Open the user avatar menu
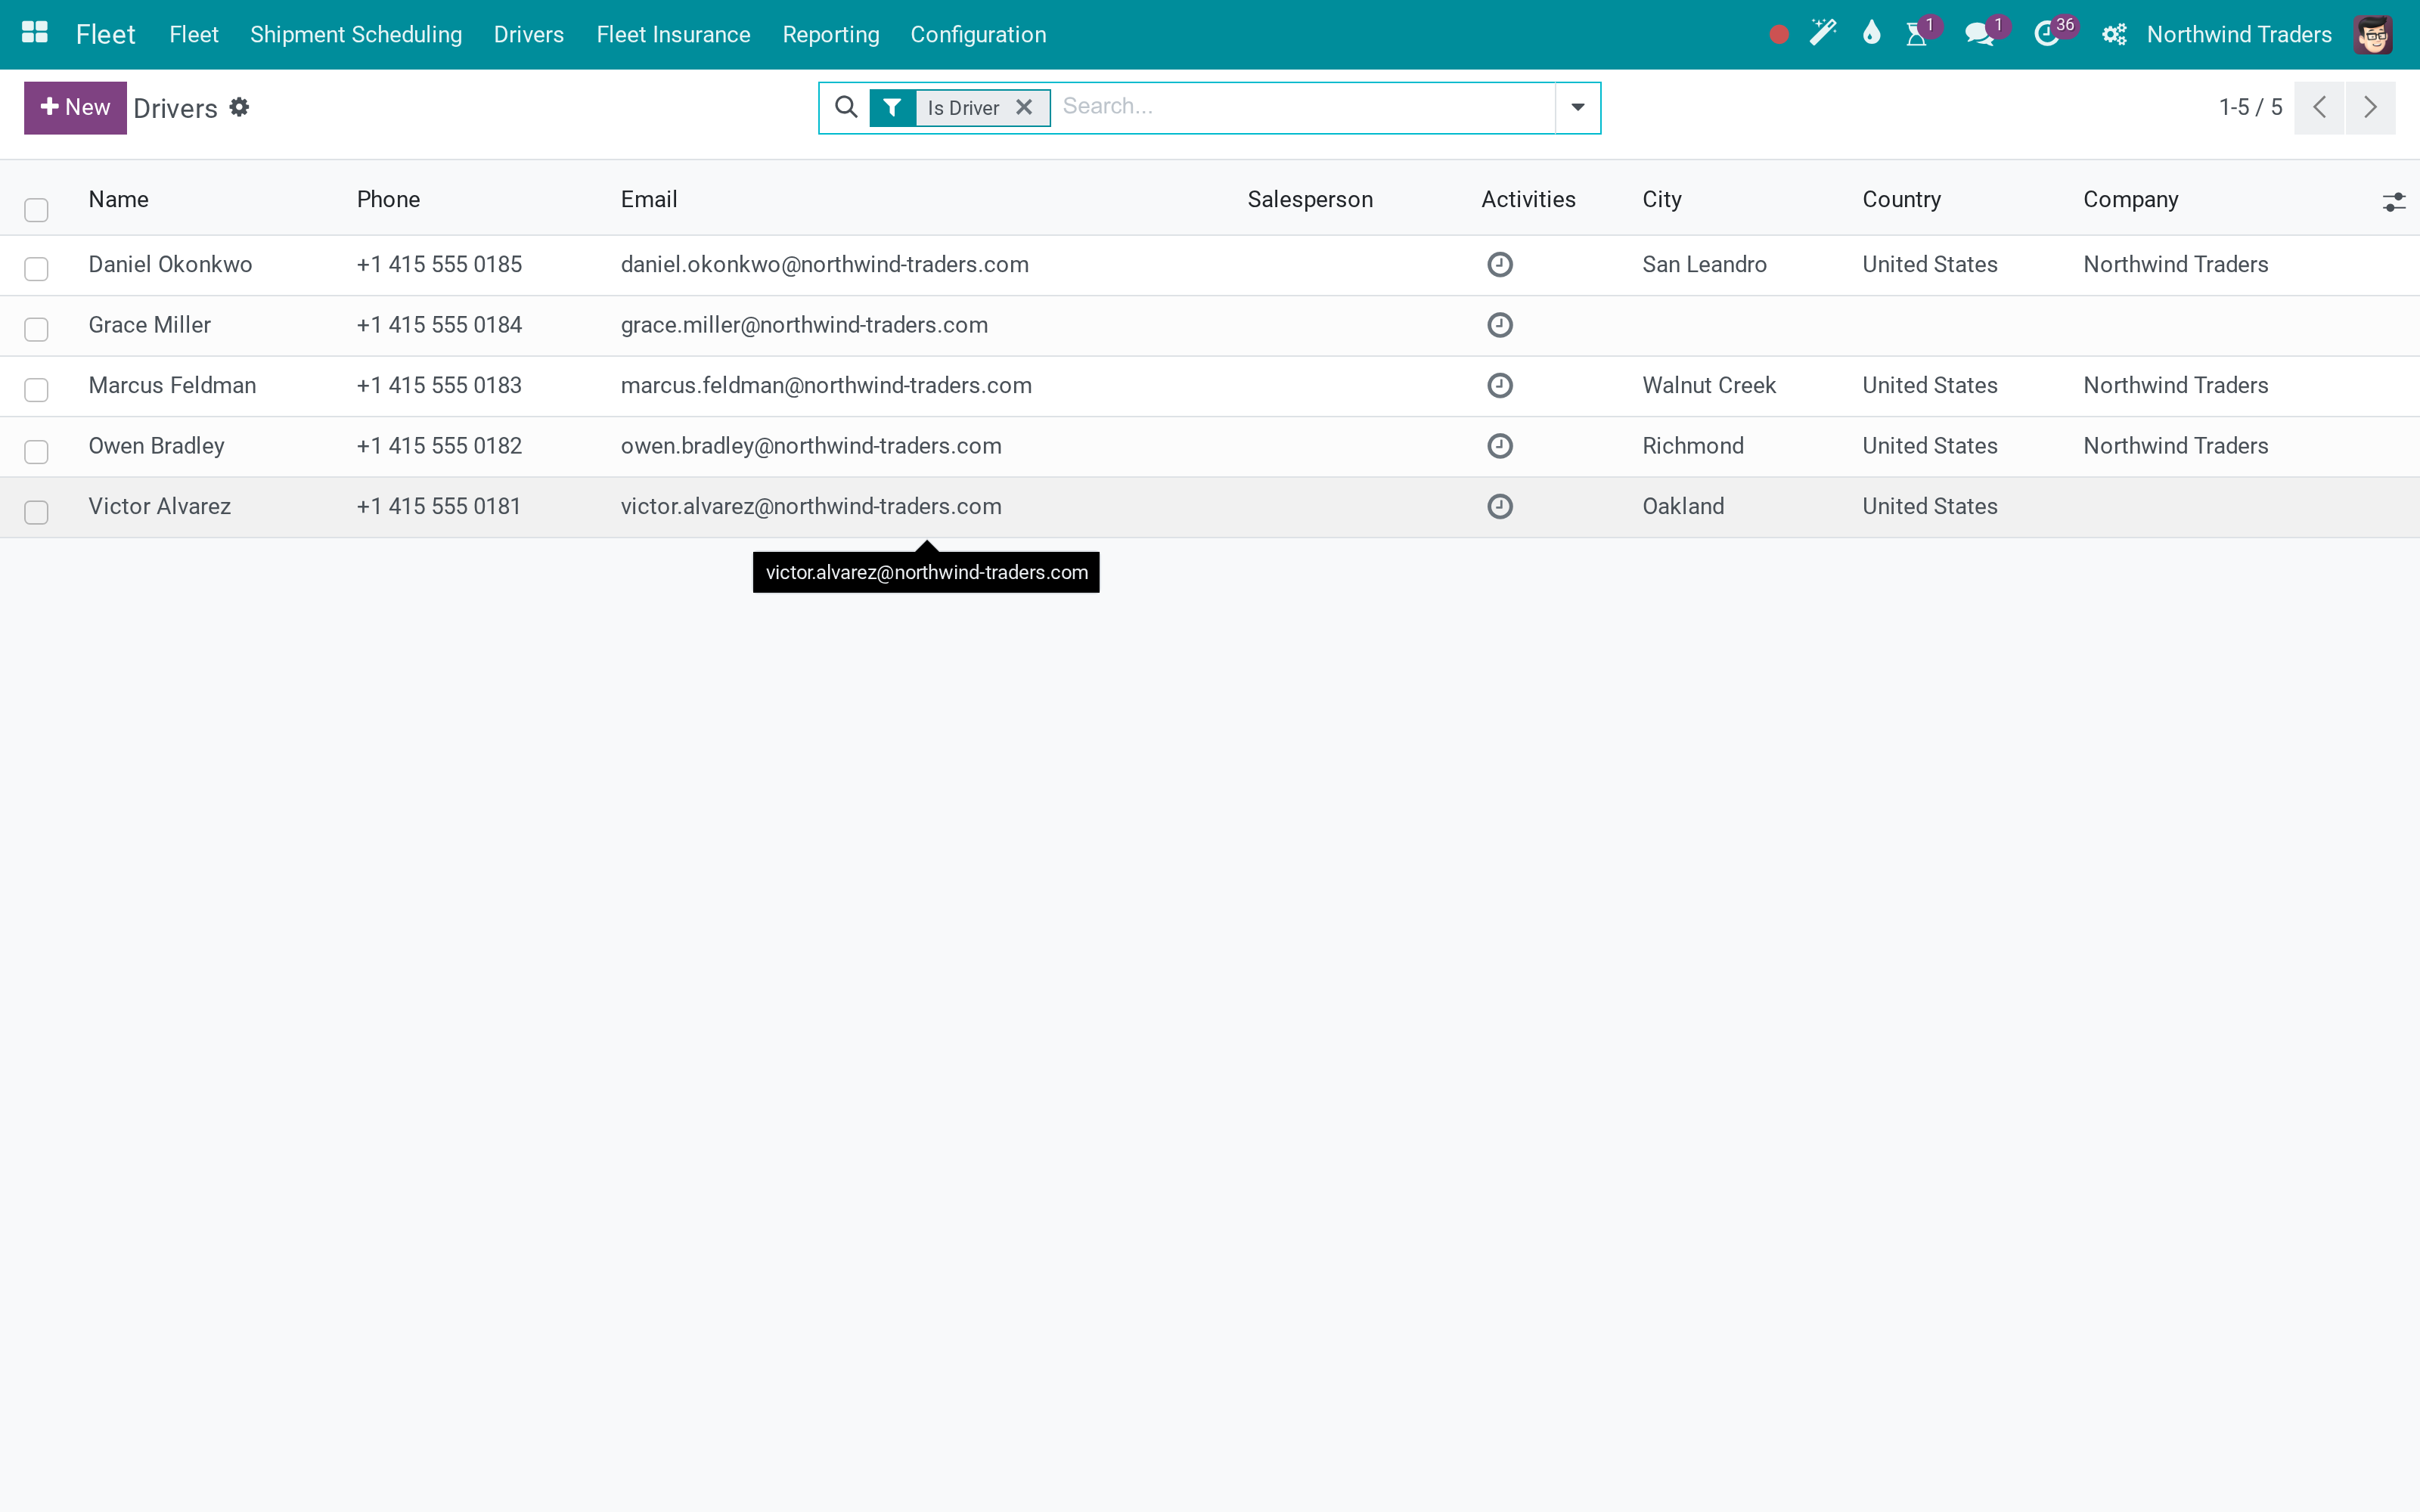The height and width of the screenshot is (1512, 2420). 2372,35
